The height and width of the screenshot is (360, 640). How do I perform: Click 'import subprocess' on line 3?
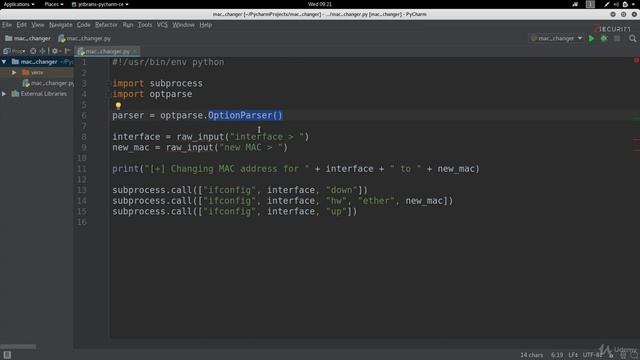click(x=158, y=83)
